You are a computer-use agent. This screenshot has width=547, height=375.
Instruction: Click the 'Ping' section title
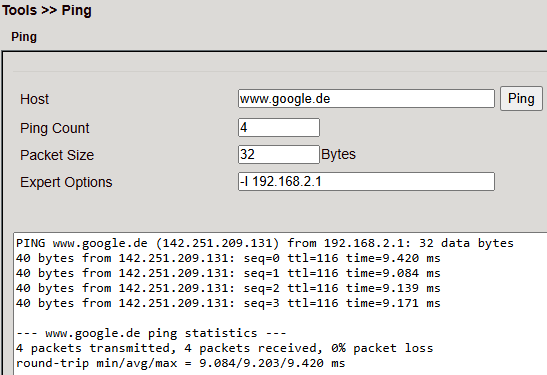24,37
